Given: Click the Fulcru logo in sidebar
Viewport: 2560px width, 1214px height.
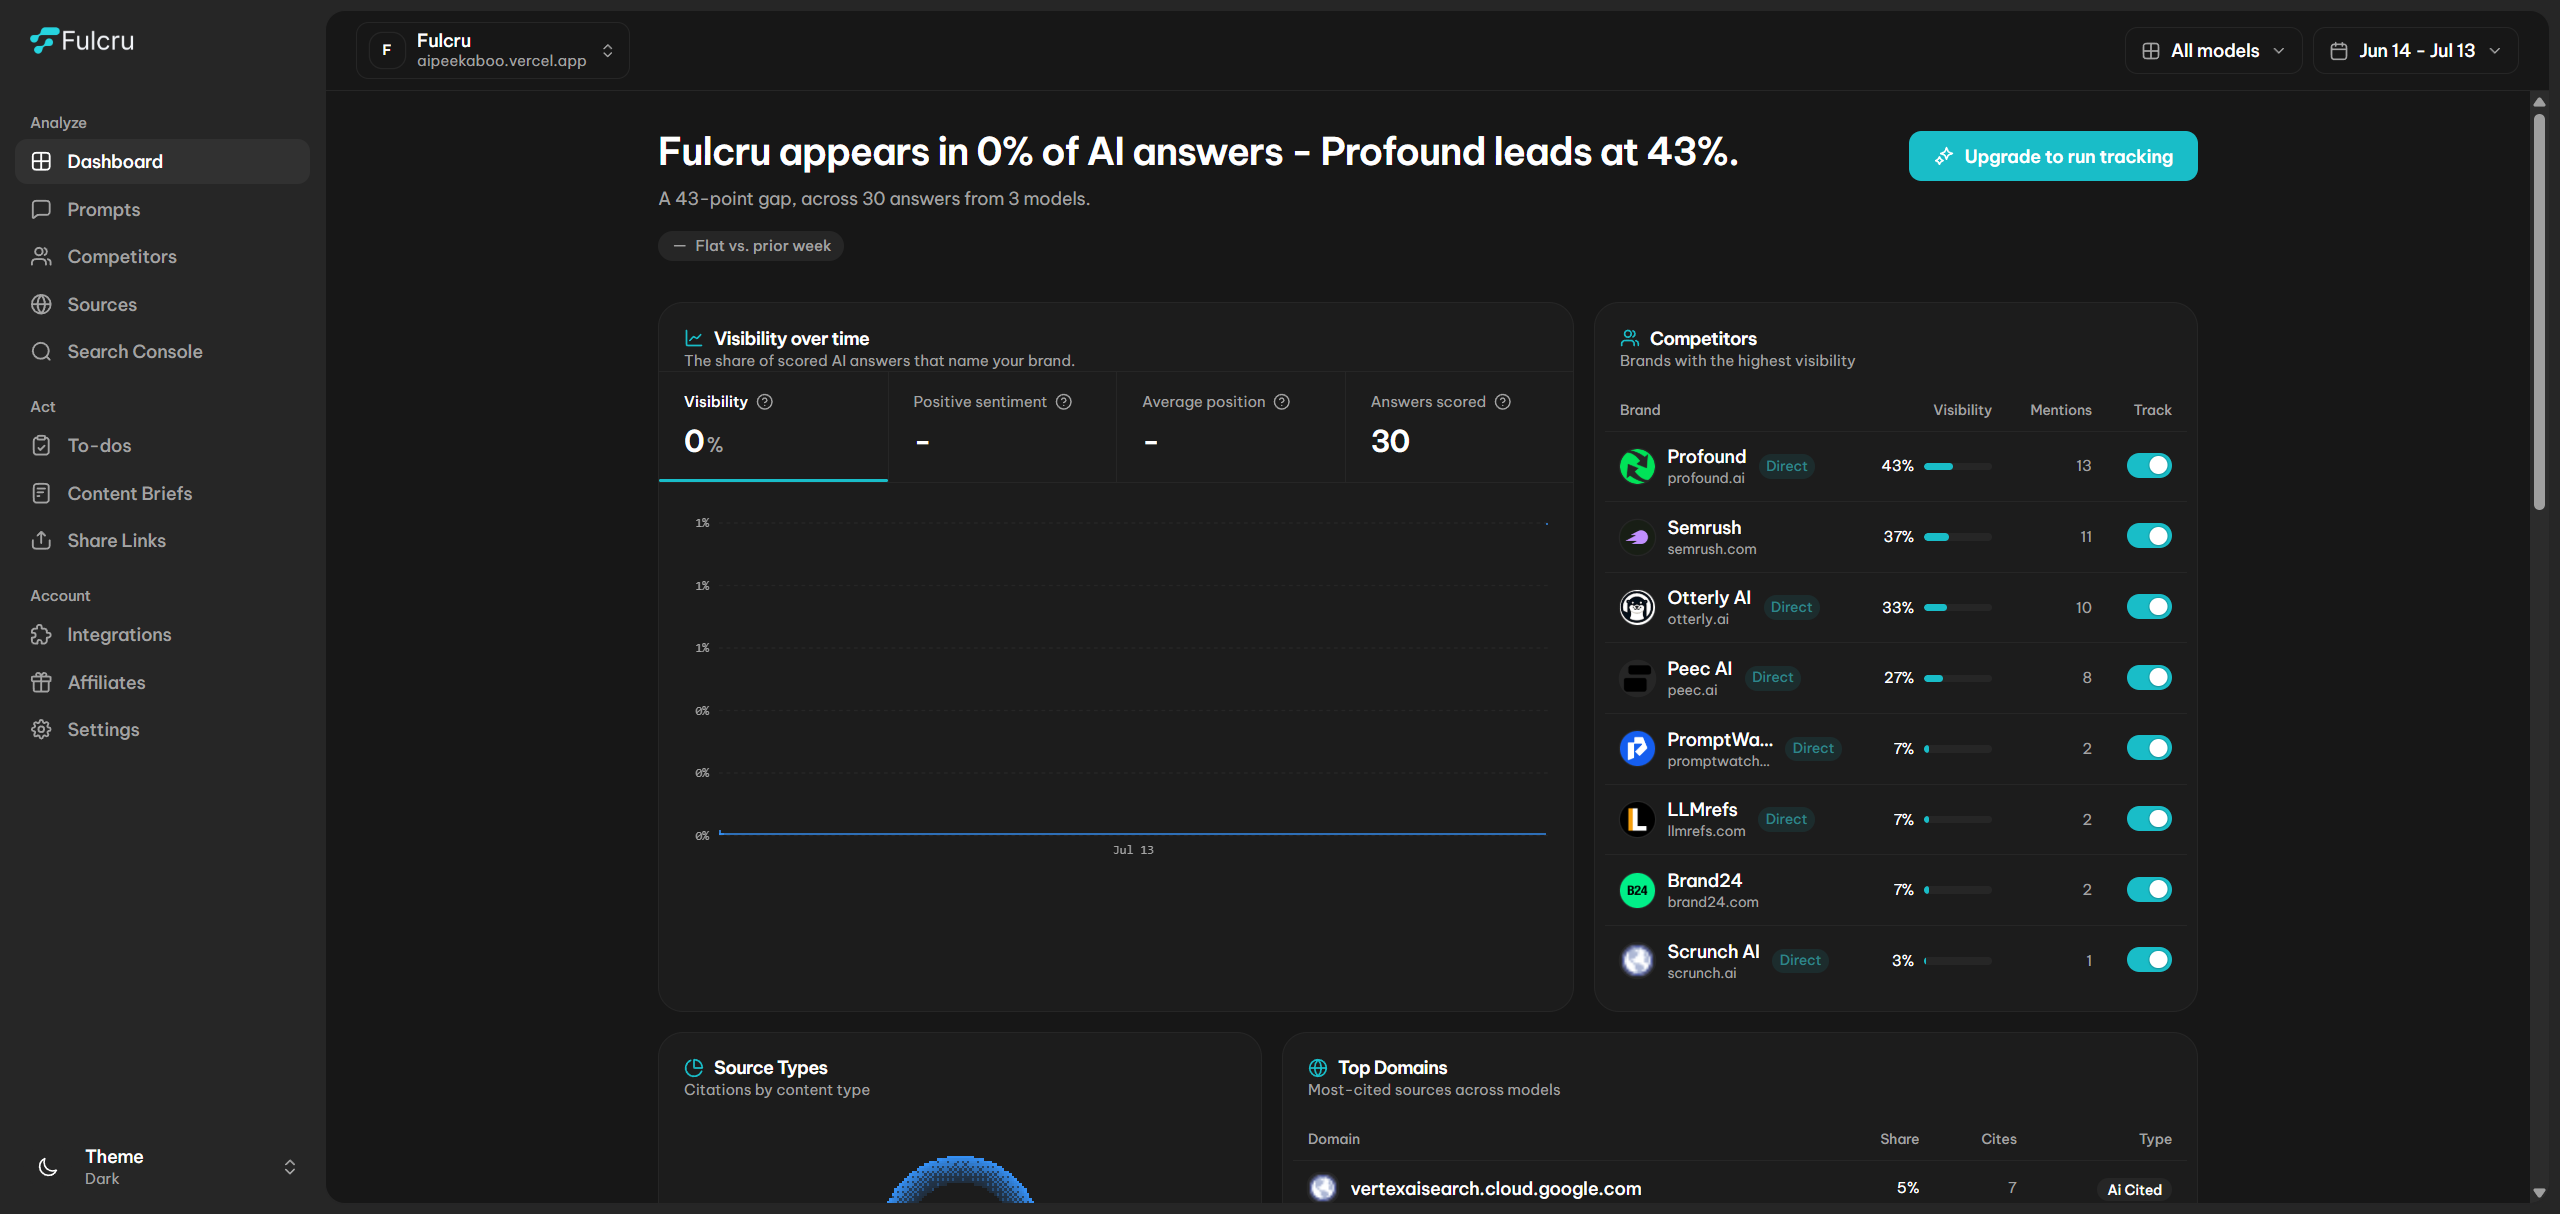Looking at the screenshot, I should 82,40.
